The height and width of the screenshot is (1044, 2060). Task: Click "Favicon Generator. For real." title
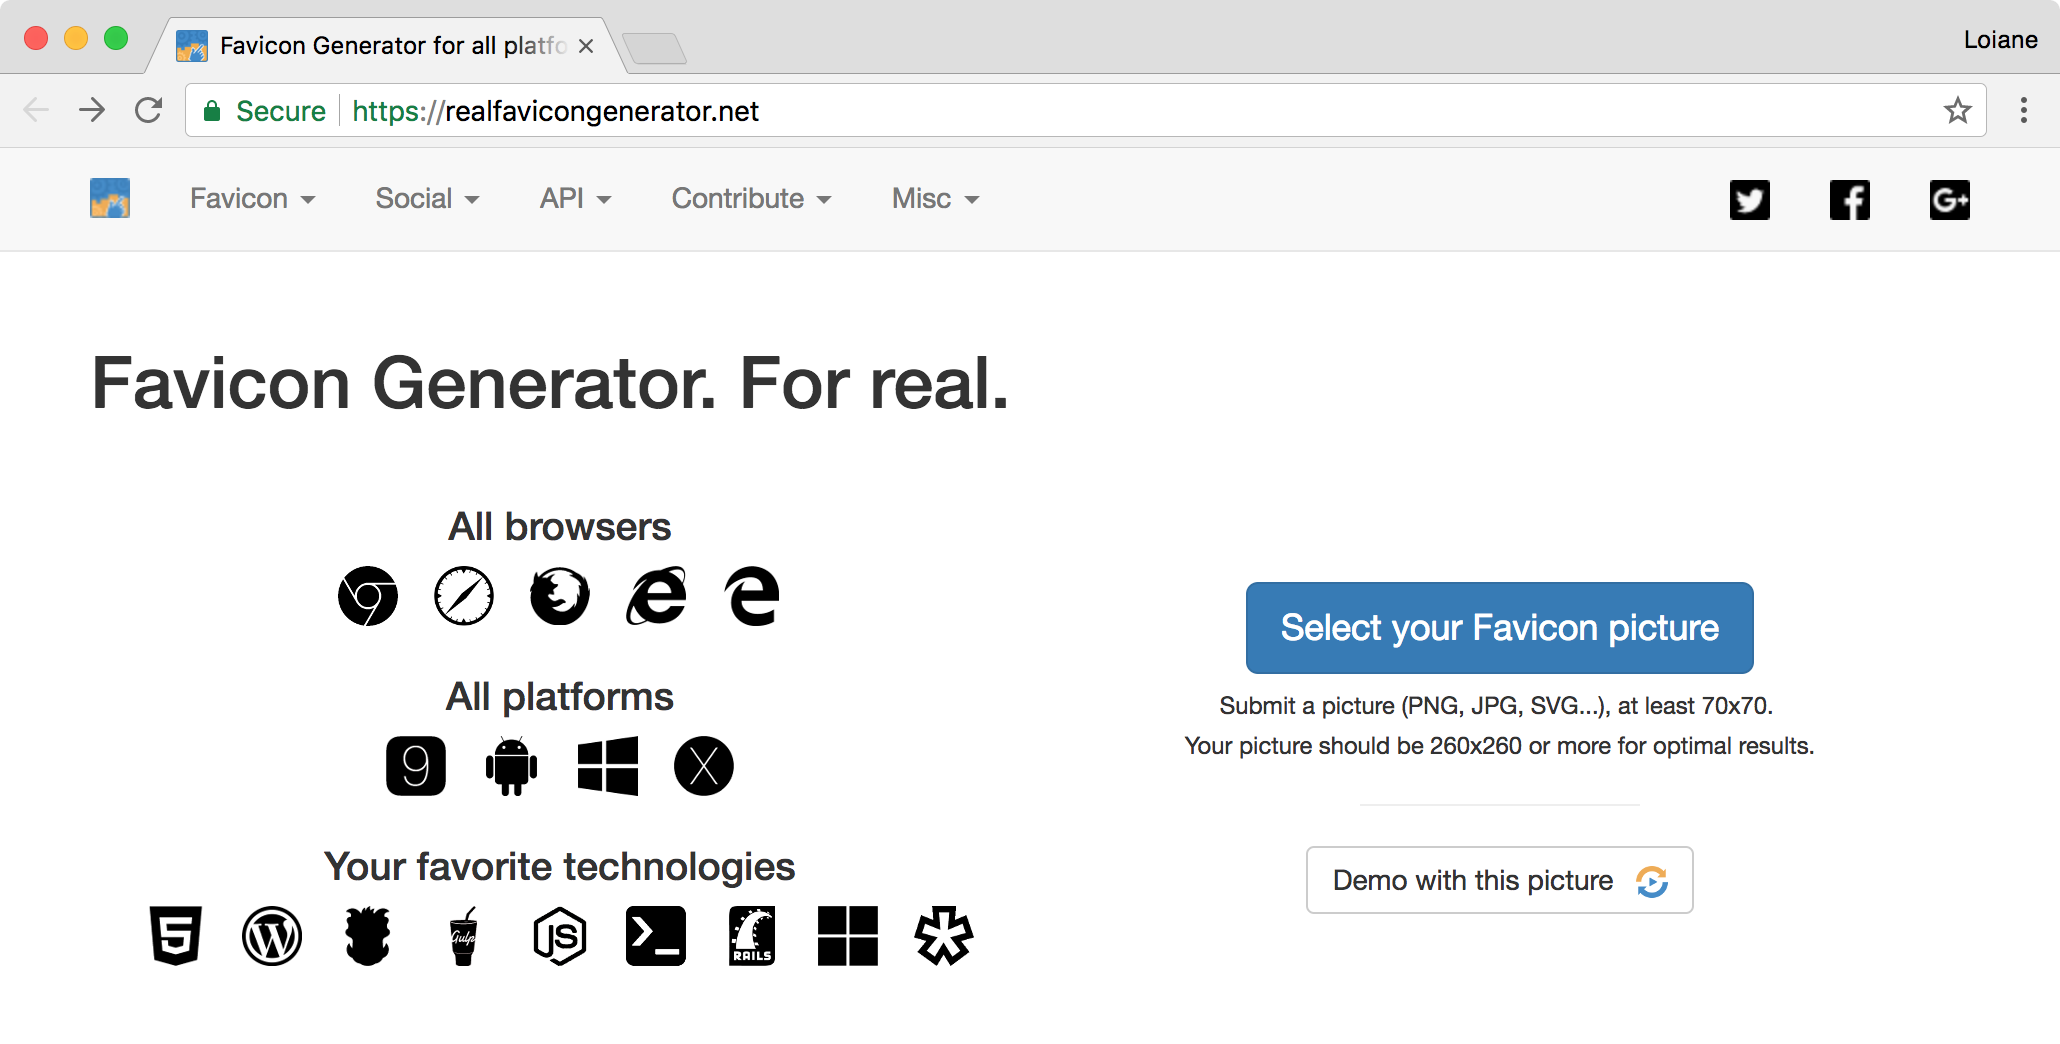[550, 383]
